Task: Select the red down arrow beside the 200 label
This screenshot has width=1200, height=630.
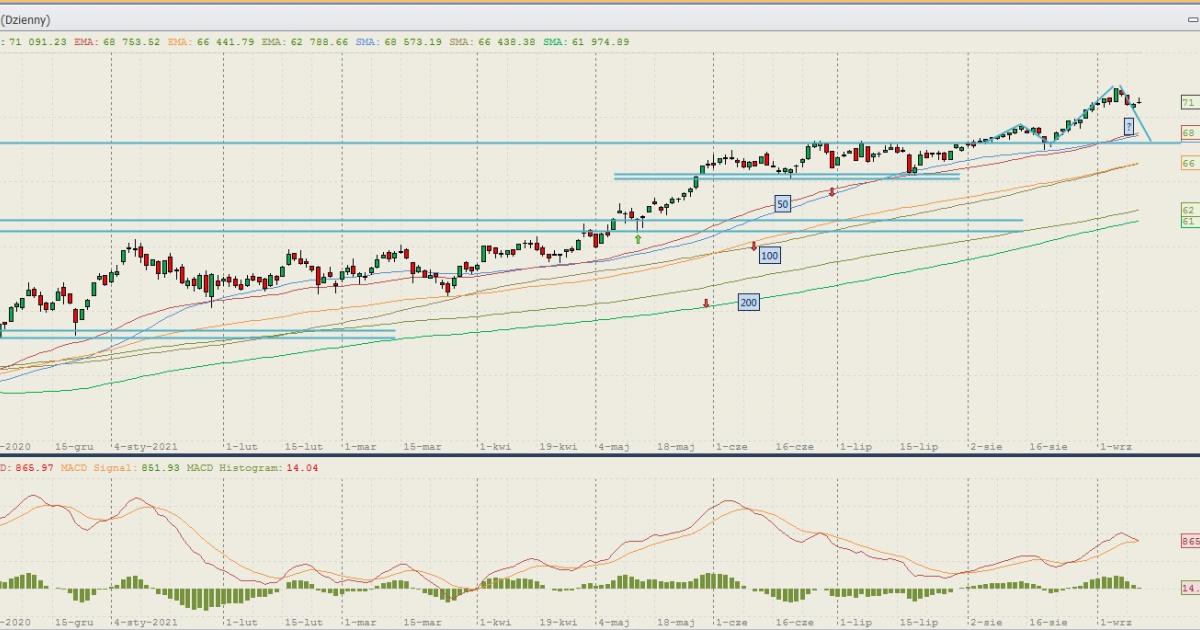Action: [x=706, y=302]
